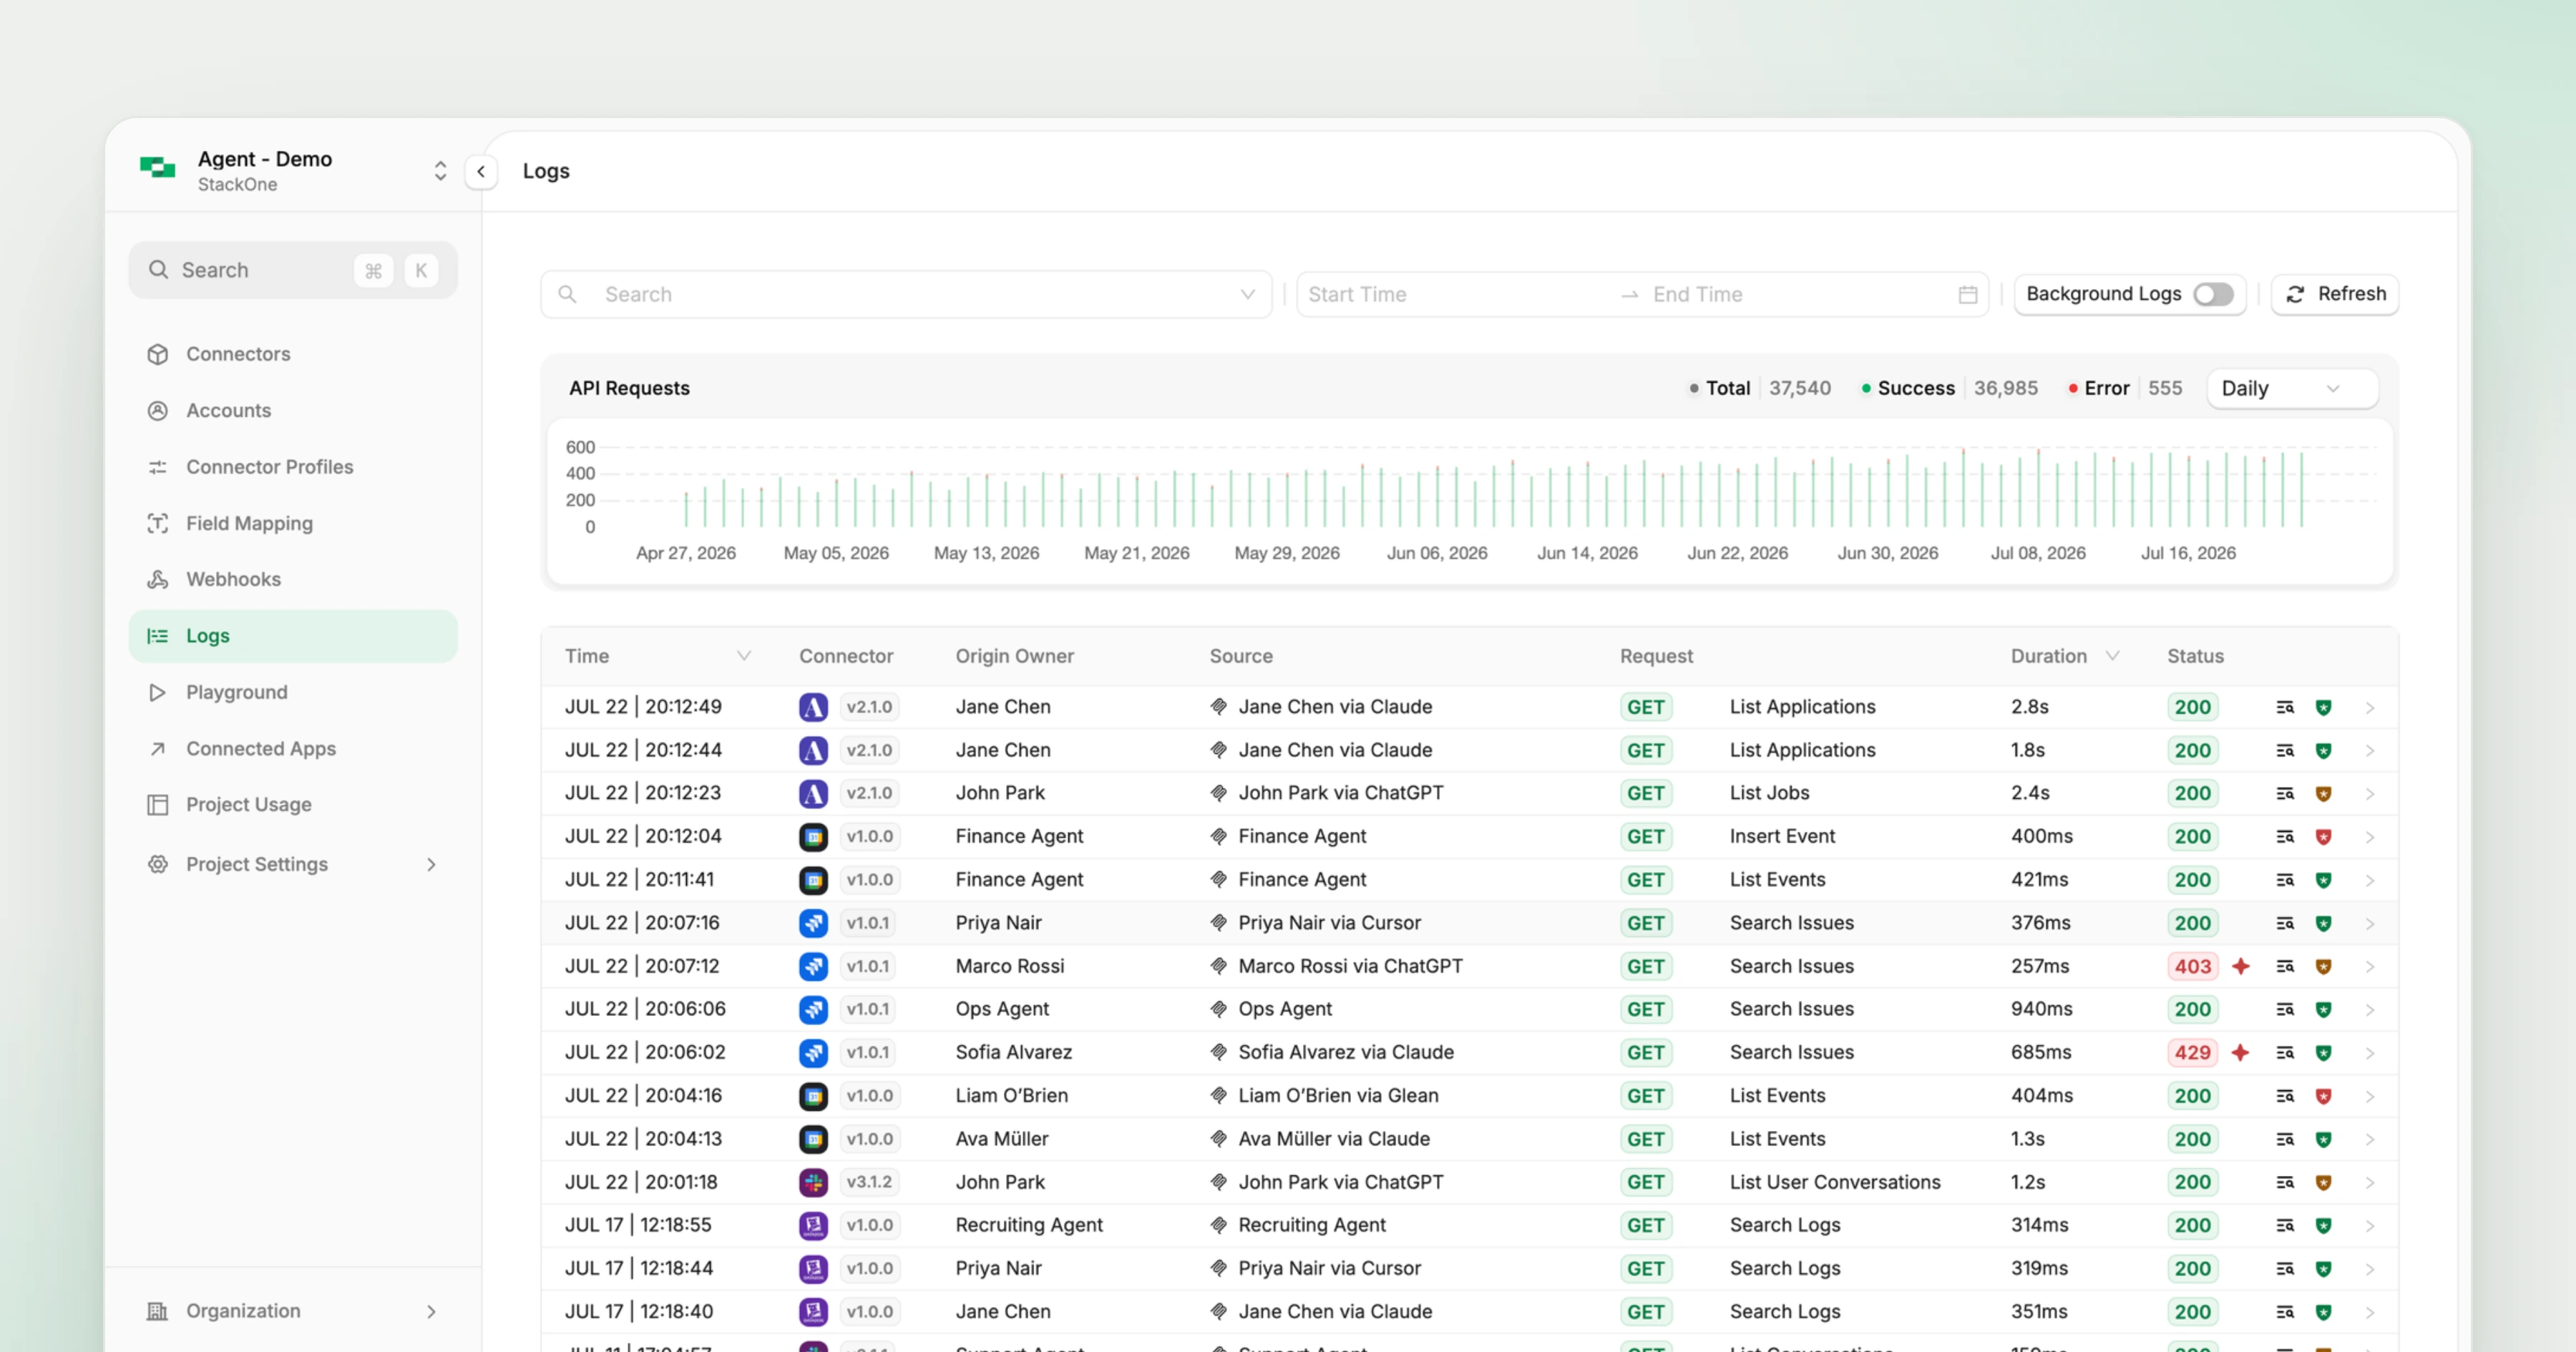This screenshot has width=2576, height=1352.
Task: Click the Slack connector icon in the 20:01:18 row
Action: [813, 1182]
